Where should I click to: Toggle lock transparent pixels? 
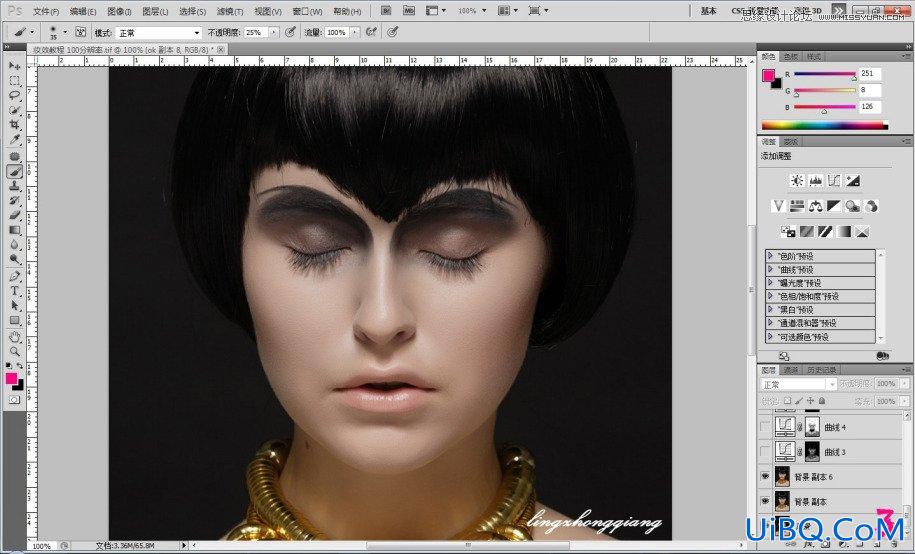pyautogui.click(x=787, y=401)
